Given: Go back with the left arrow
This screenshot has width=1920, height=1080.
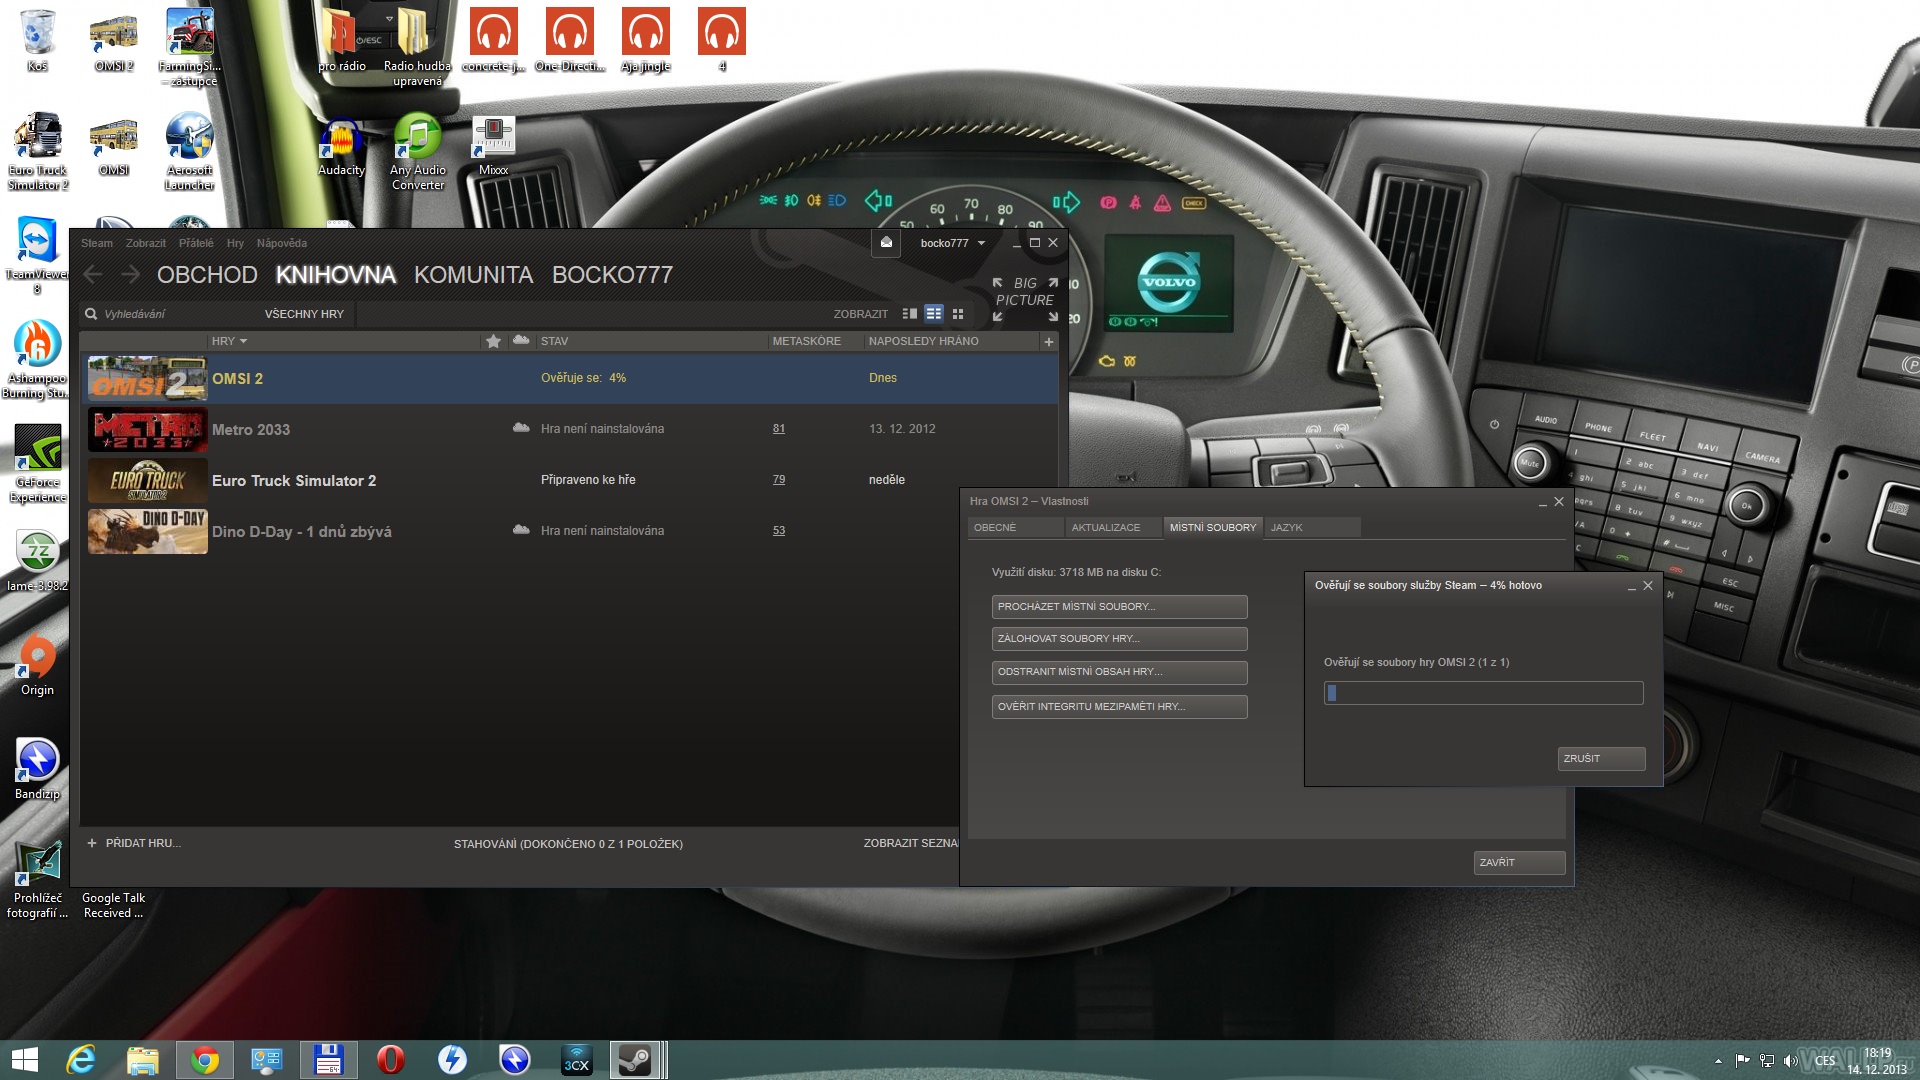Looking at the screenshot, I should 94,274.
